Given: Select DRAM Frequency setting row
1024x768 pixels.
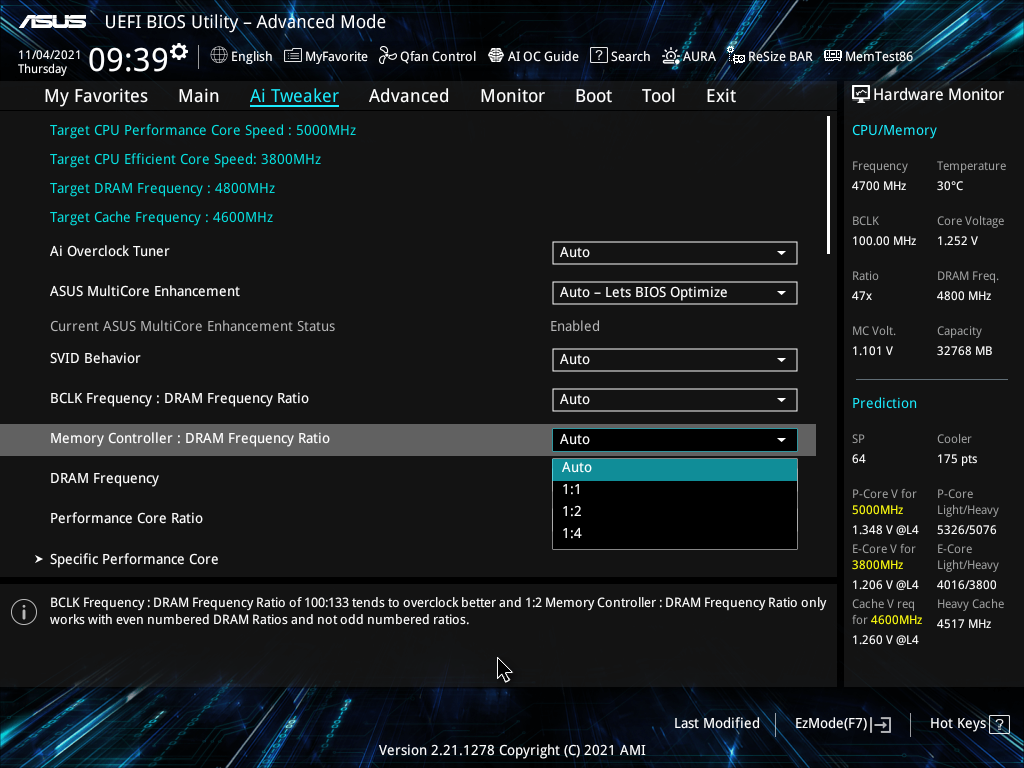Looking at the screenshot, I should [x=104, y=479].
